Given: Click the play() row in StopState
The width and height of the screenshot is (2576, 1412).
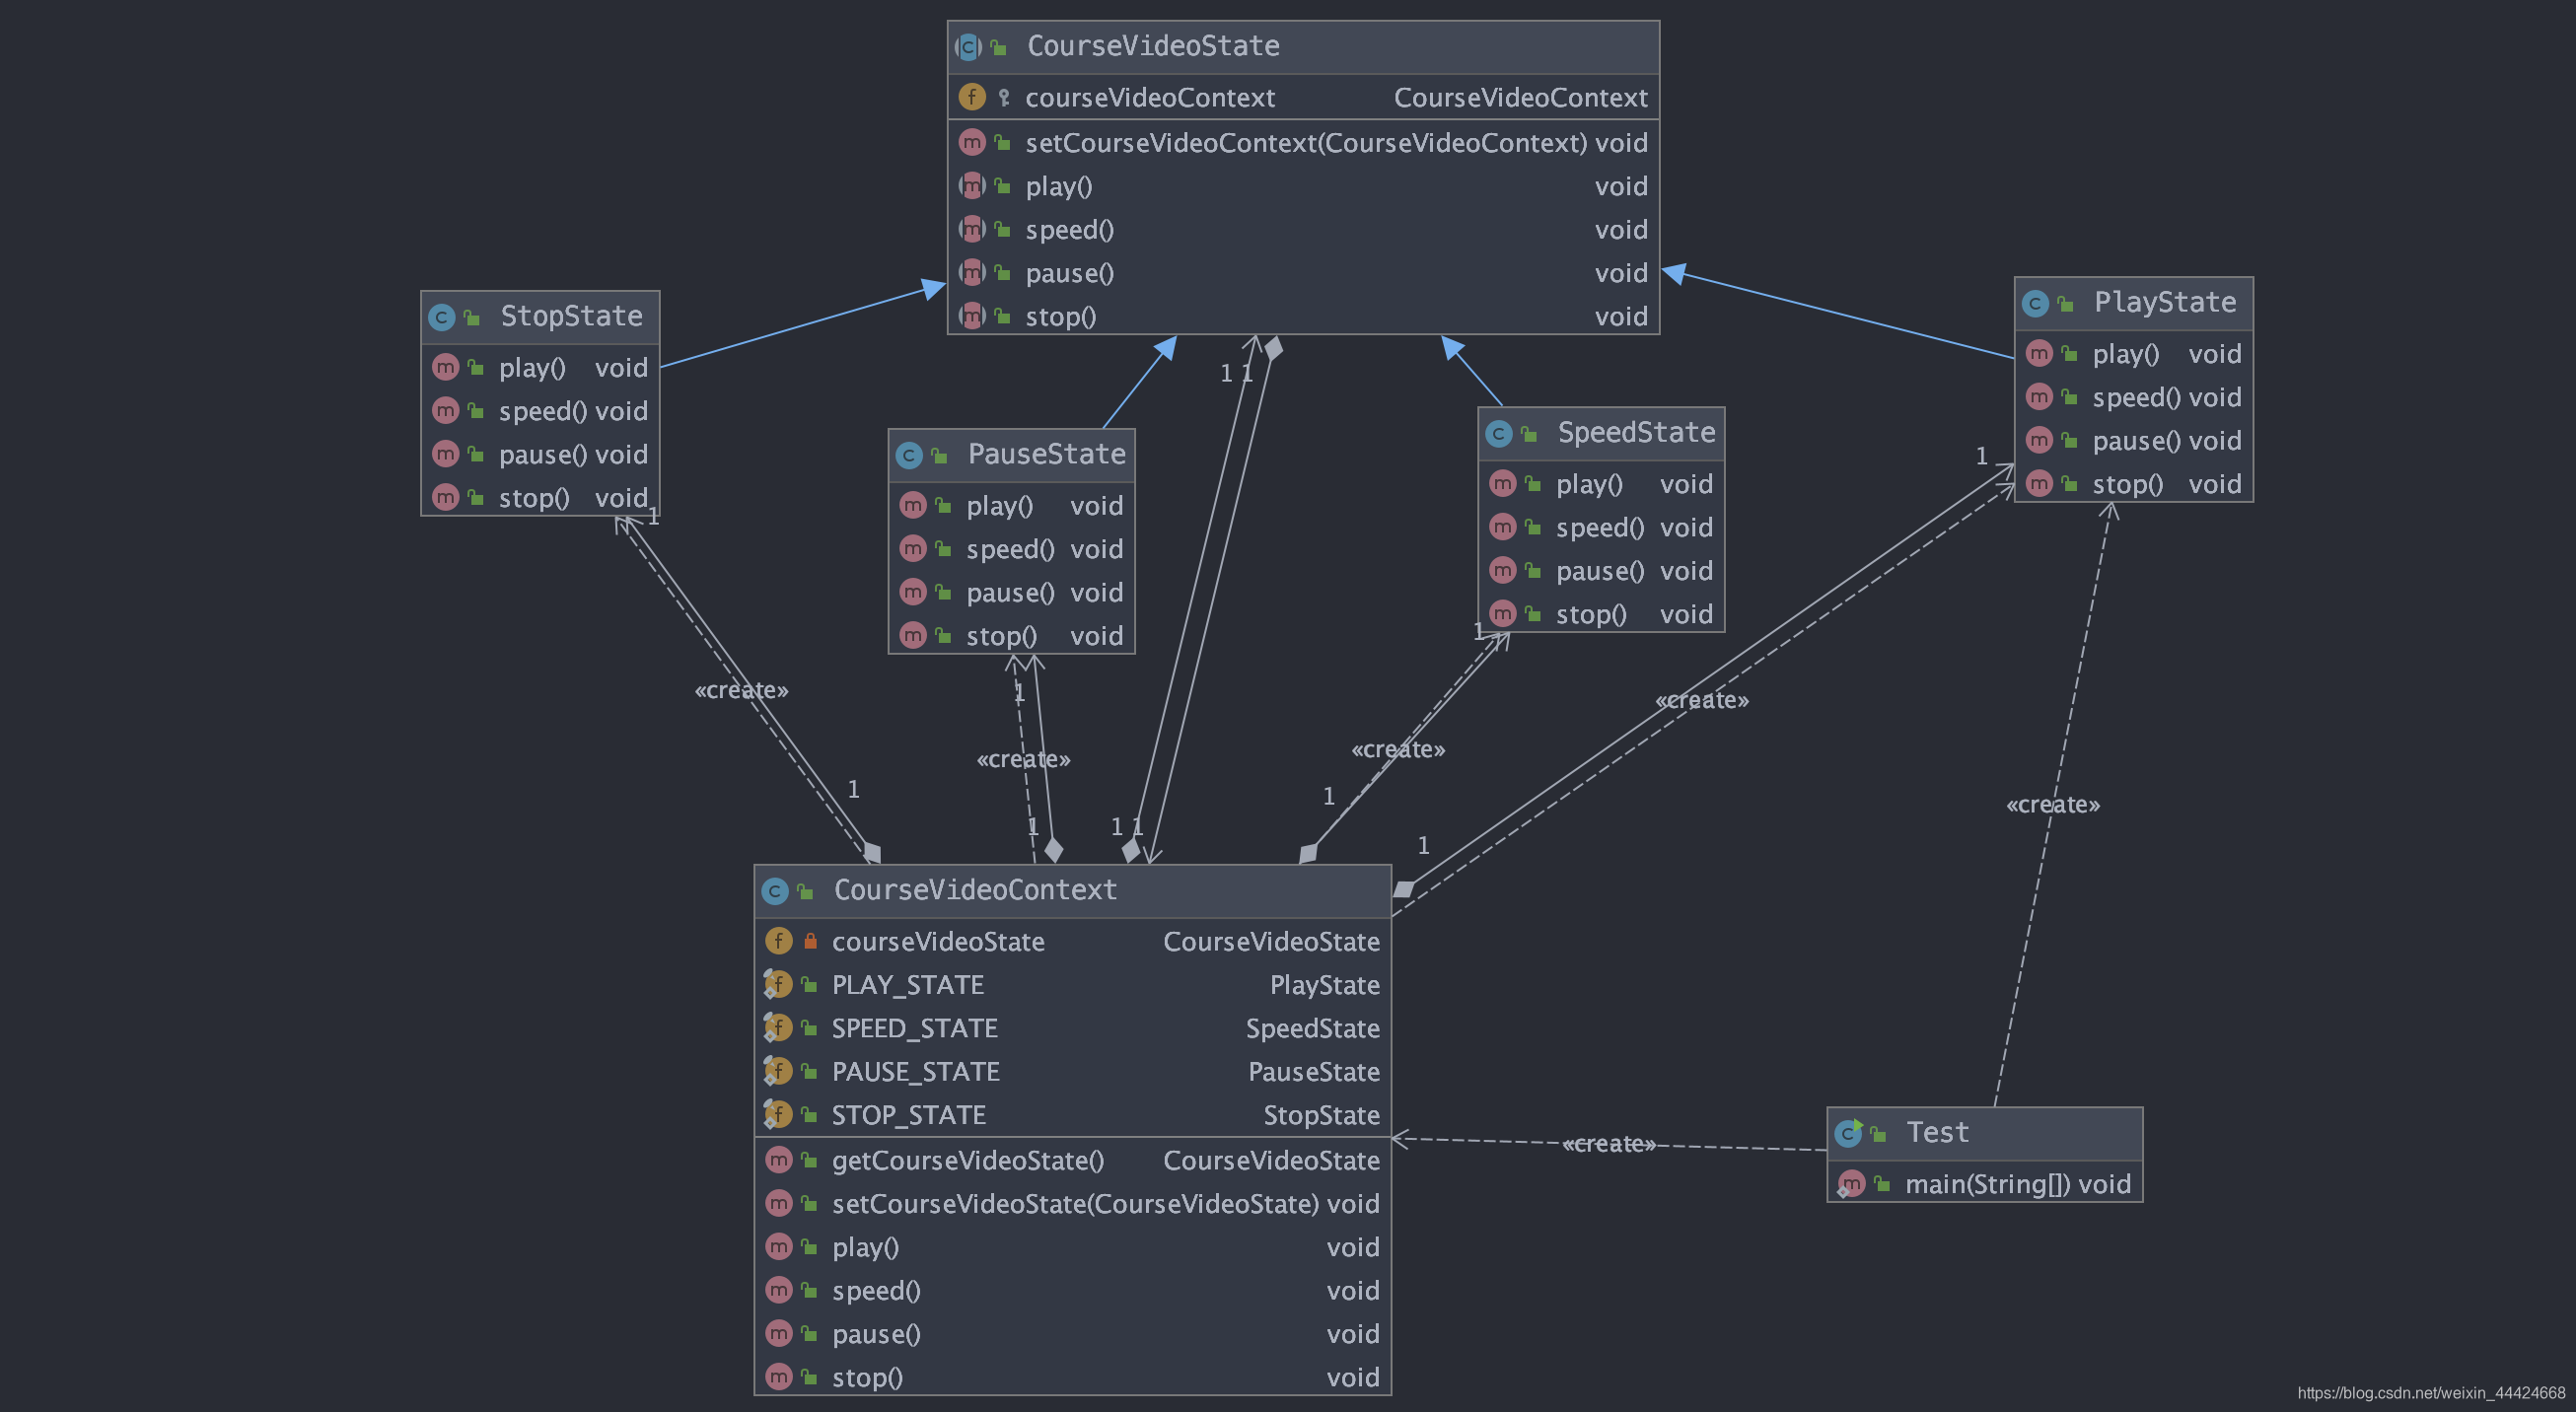Looking at the screenshot, I should tap(541, 368).
